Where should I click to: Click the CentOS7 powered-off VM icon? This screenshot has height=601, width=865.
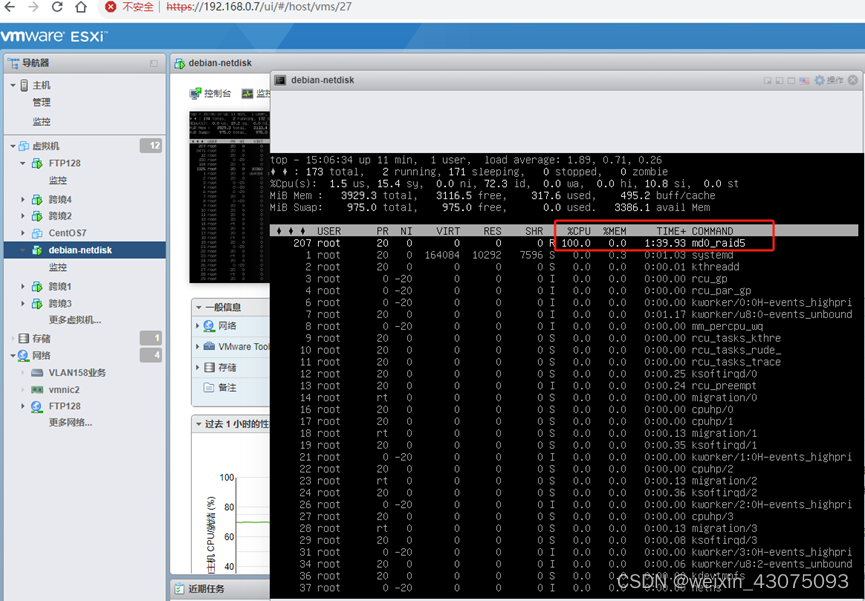37,233
